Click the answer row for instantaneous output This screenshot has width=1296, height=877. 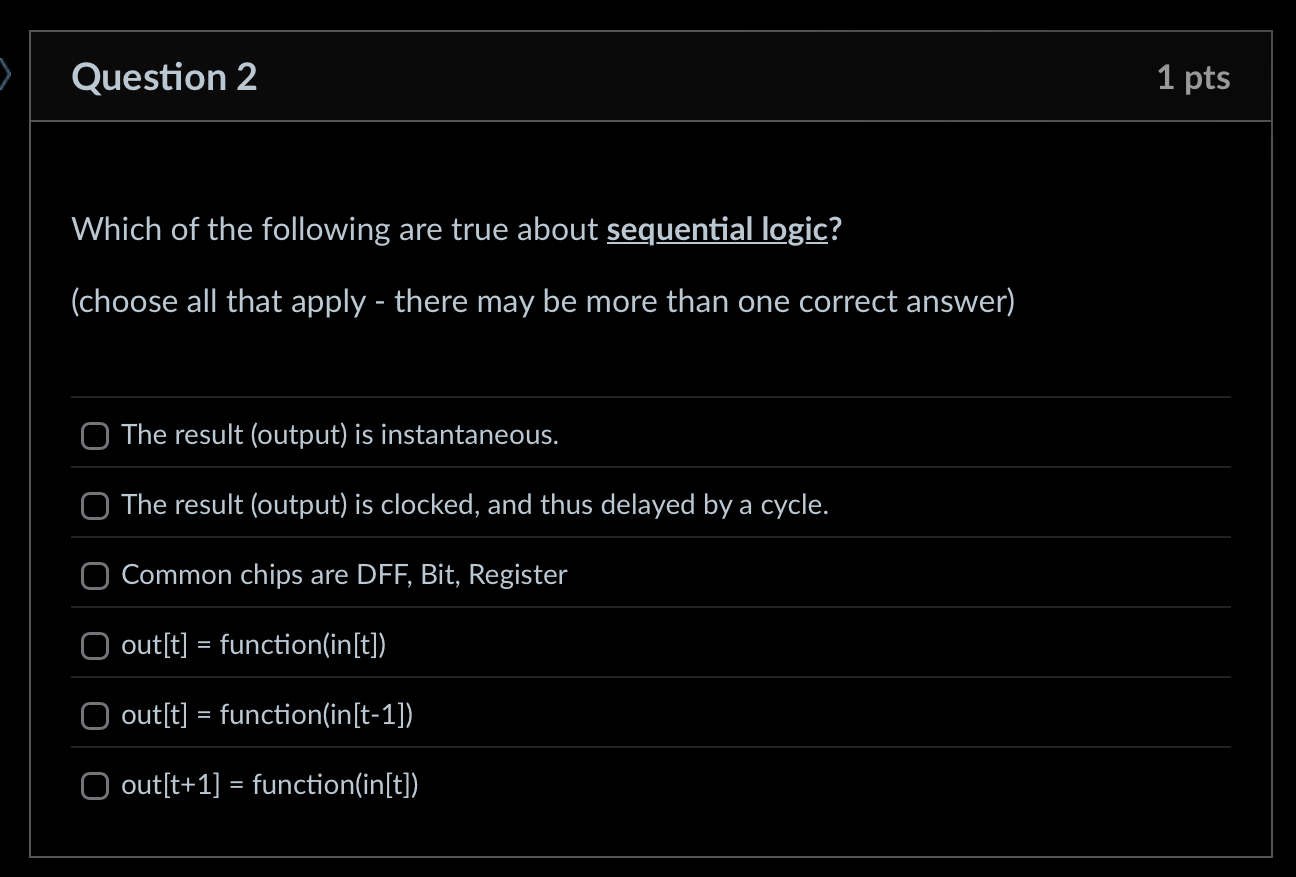tap(339, 435)
